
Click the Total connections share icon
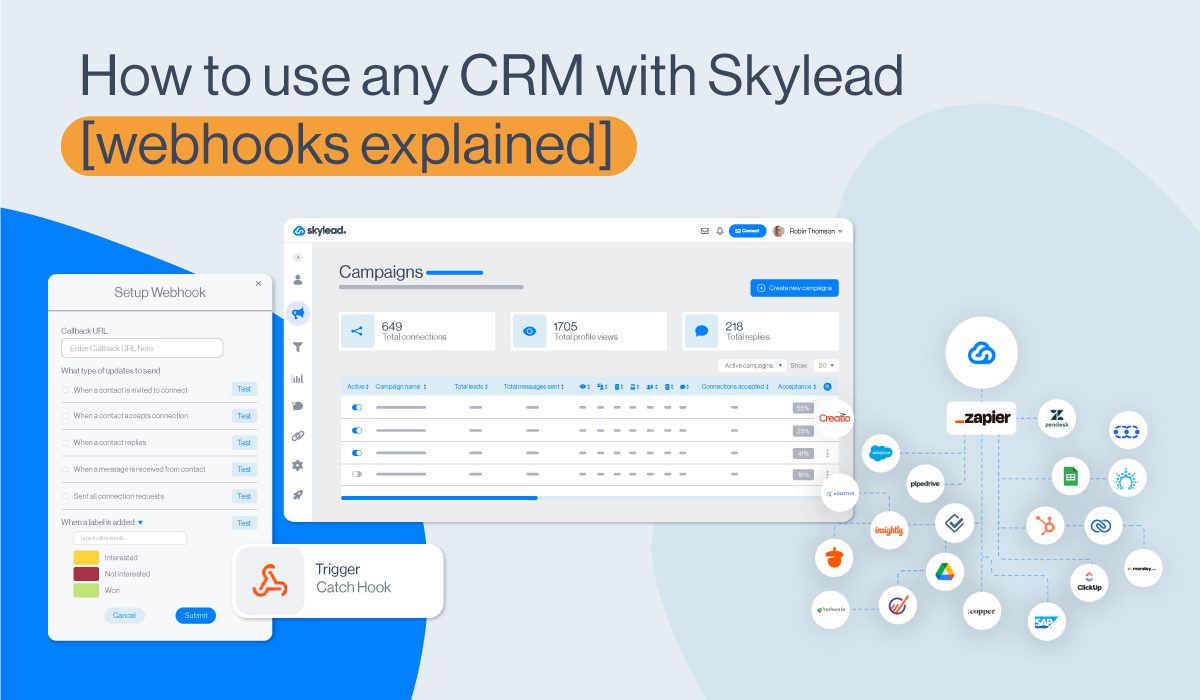pos(357,331)
